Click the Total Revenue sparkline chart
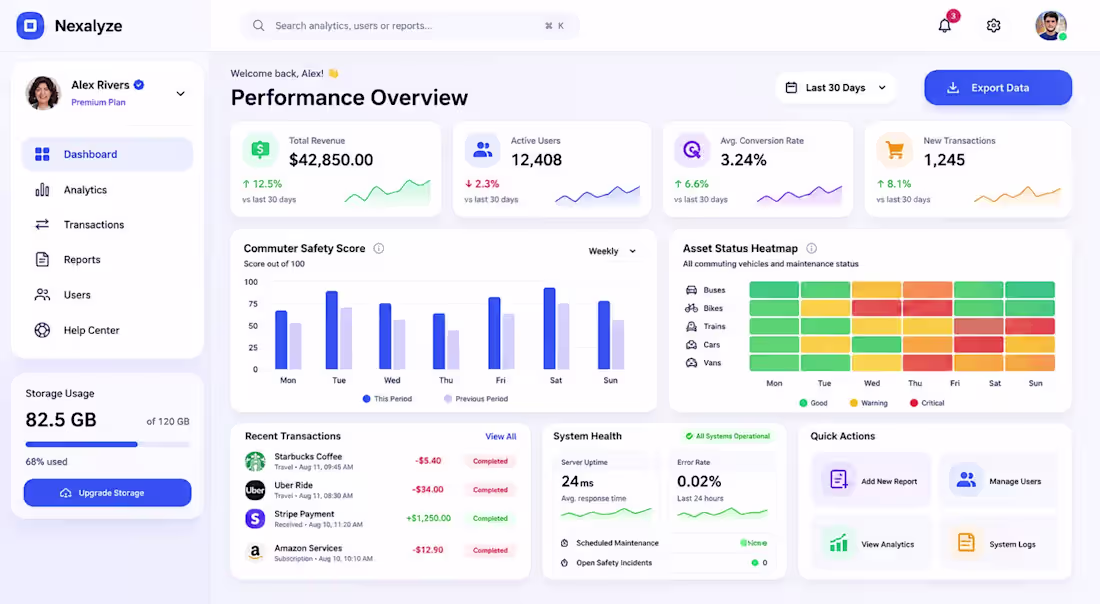Screen dimensions: 1100x604 [x=387, y=192]
